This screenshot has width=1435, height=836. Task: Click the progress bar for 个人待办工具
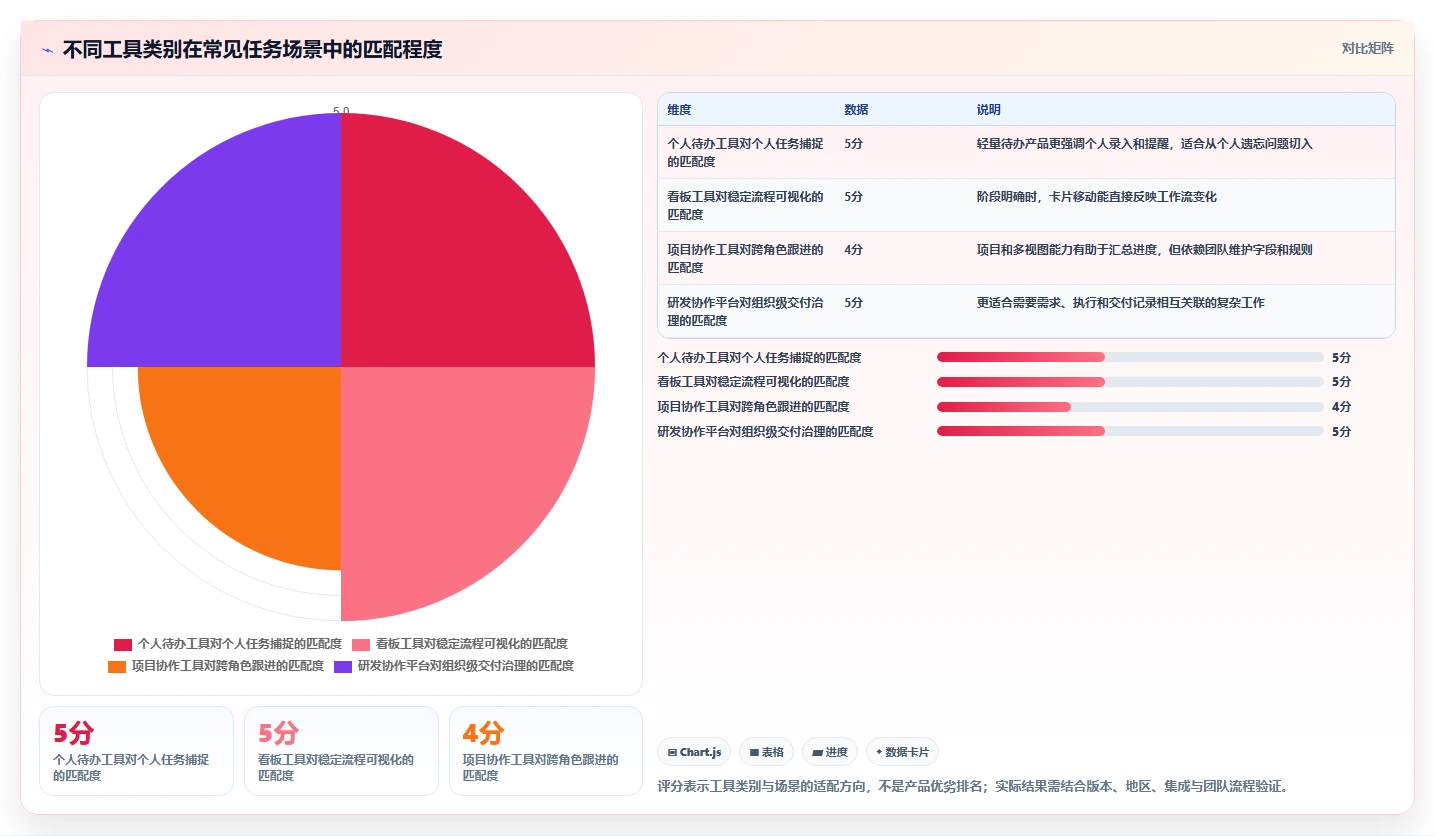pyautogui.click(x=1130, y=357)
